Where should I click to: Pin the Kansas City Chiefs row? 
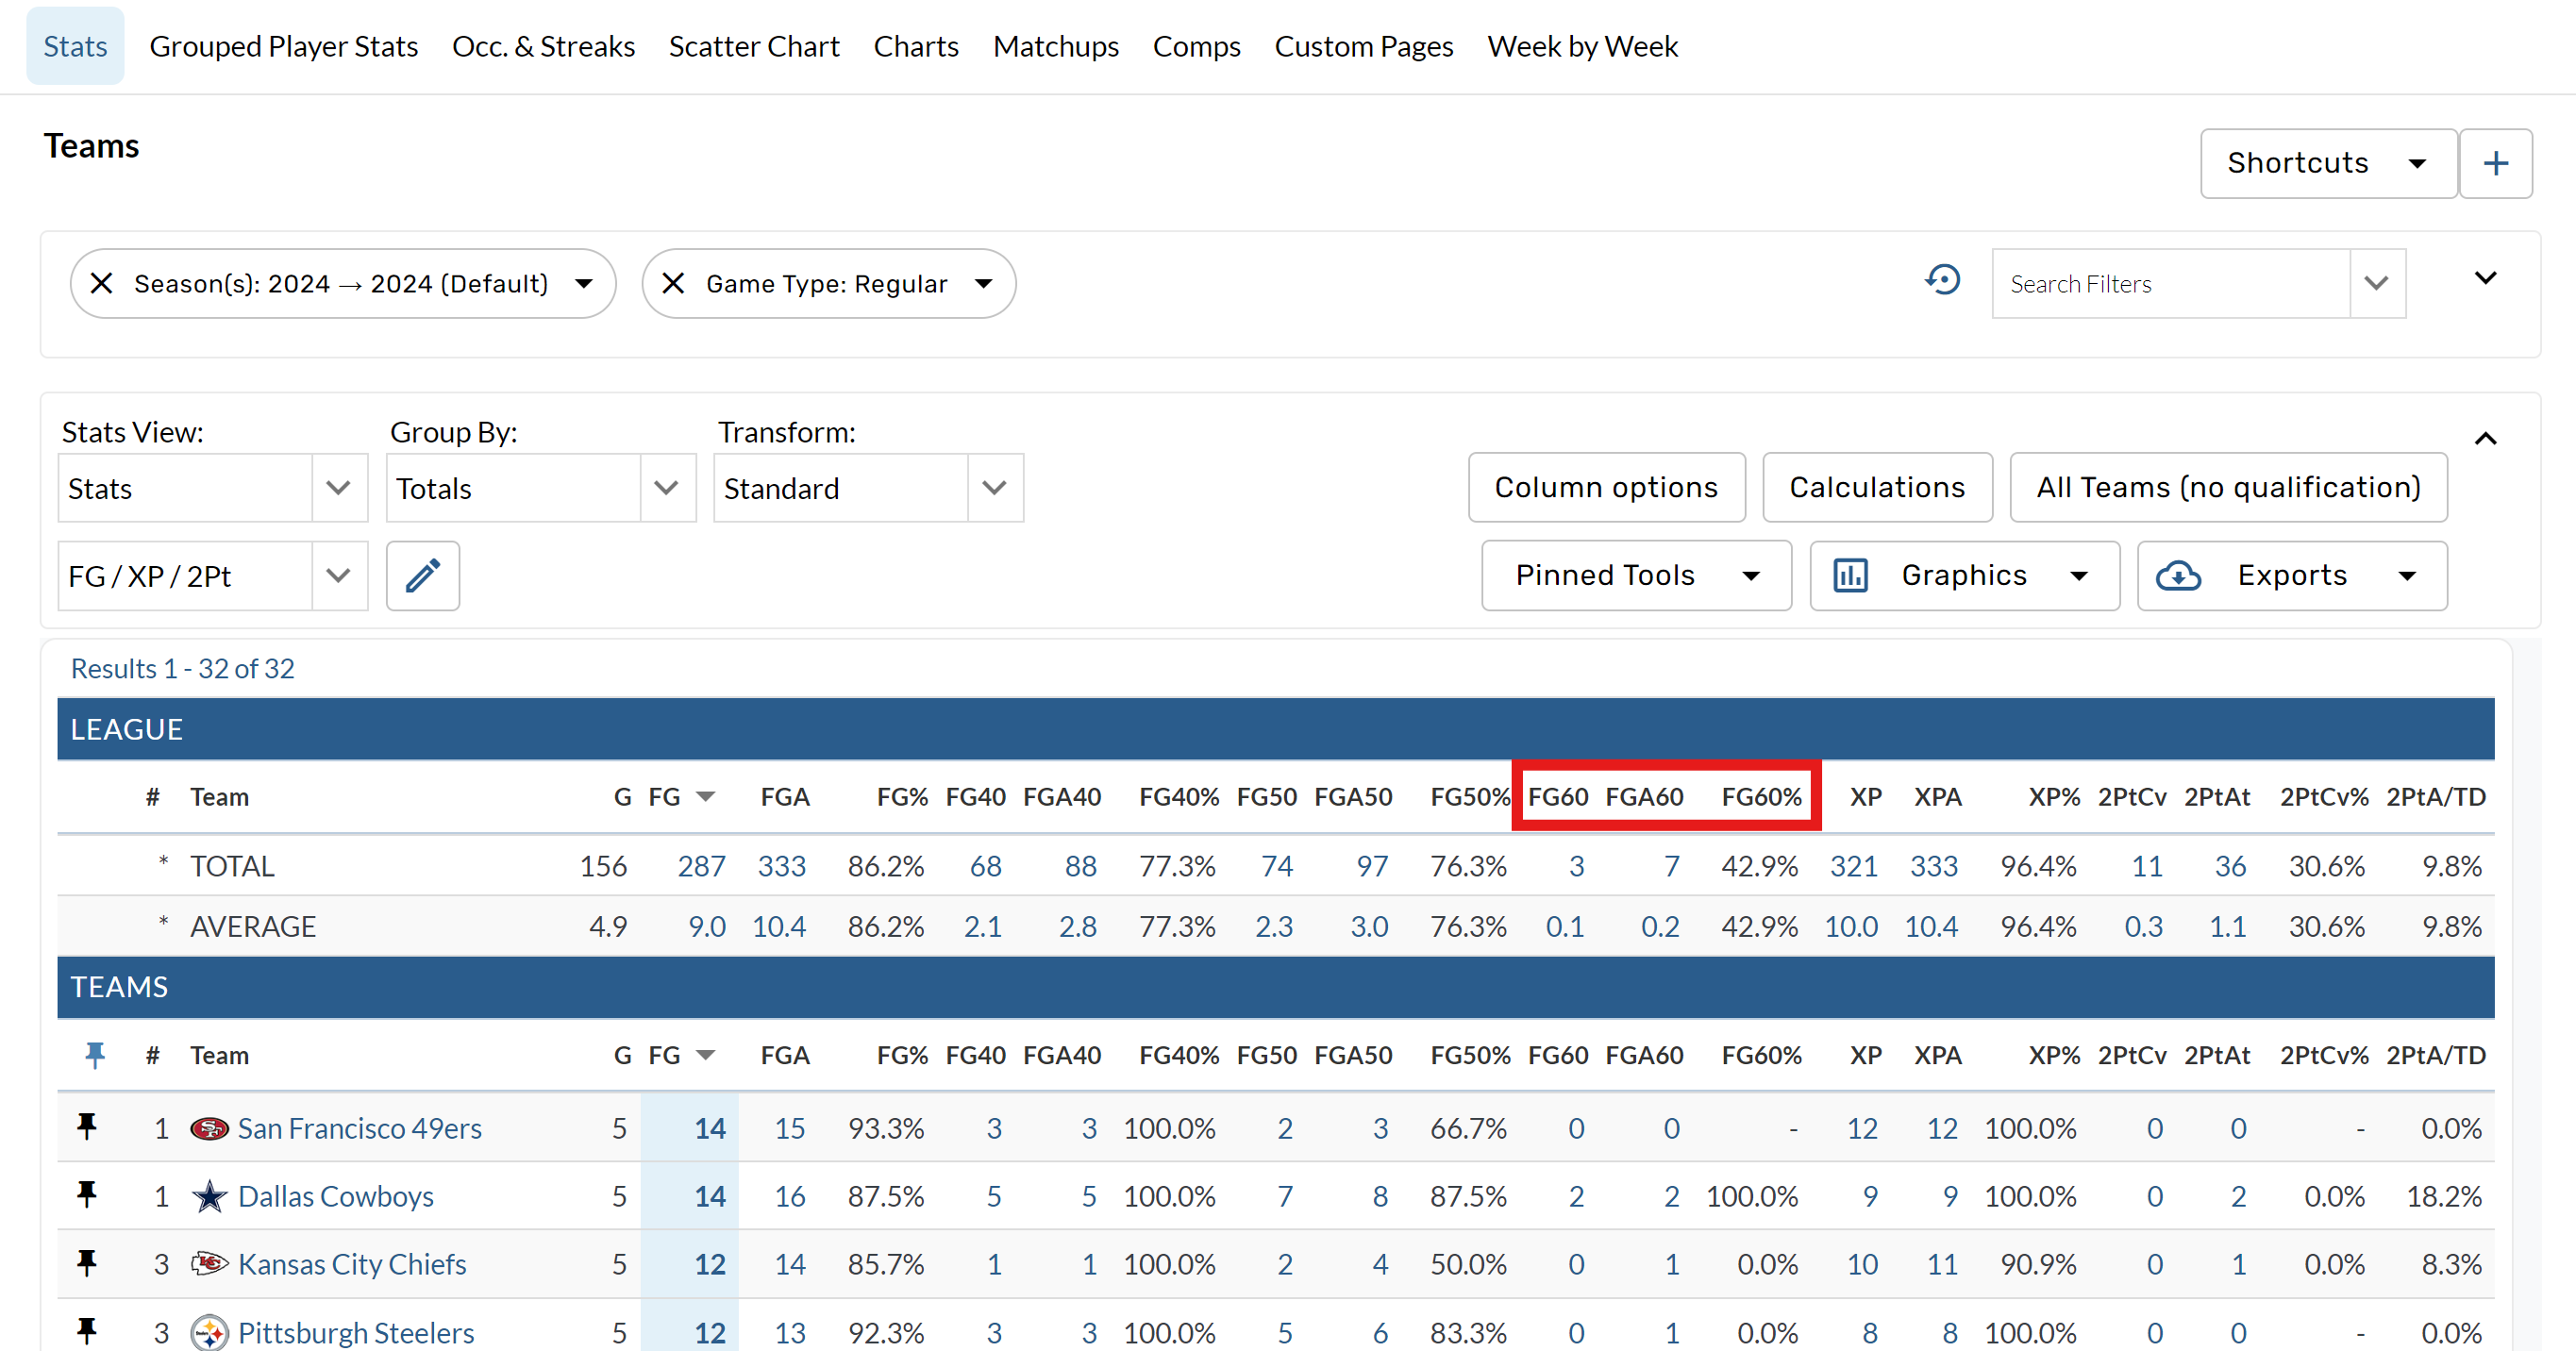point(87,1263)
